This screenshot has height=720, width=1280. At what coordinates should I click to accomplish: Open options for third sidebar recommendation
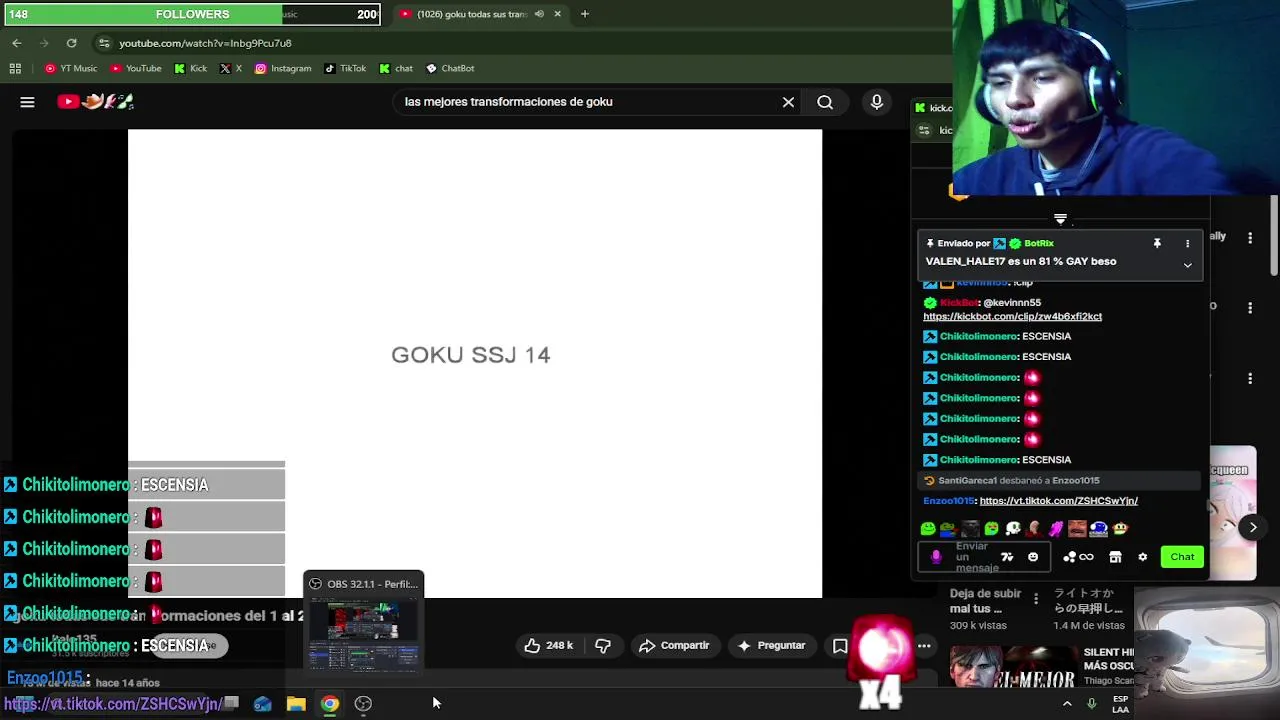click(x=1250, y=379)
